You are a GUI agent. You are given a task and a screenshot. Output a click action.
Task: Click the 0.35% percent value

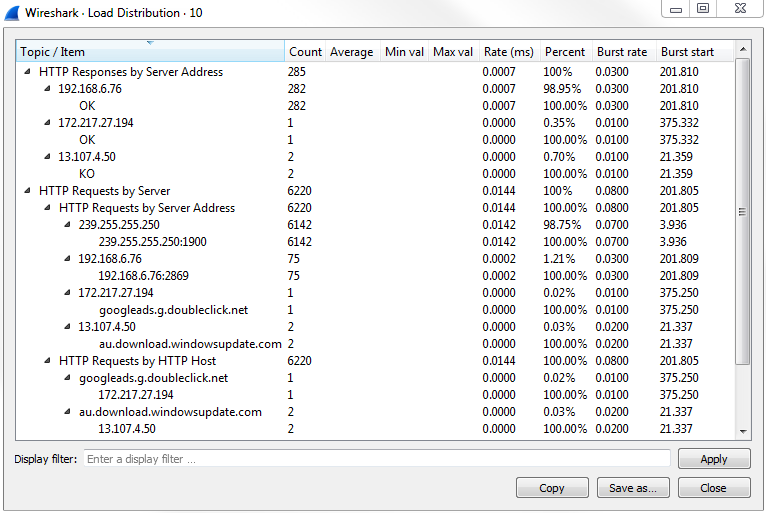click(559, 123)
